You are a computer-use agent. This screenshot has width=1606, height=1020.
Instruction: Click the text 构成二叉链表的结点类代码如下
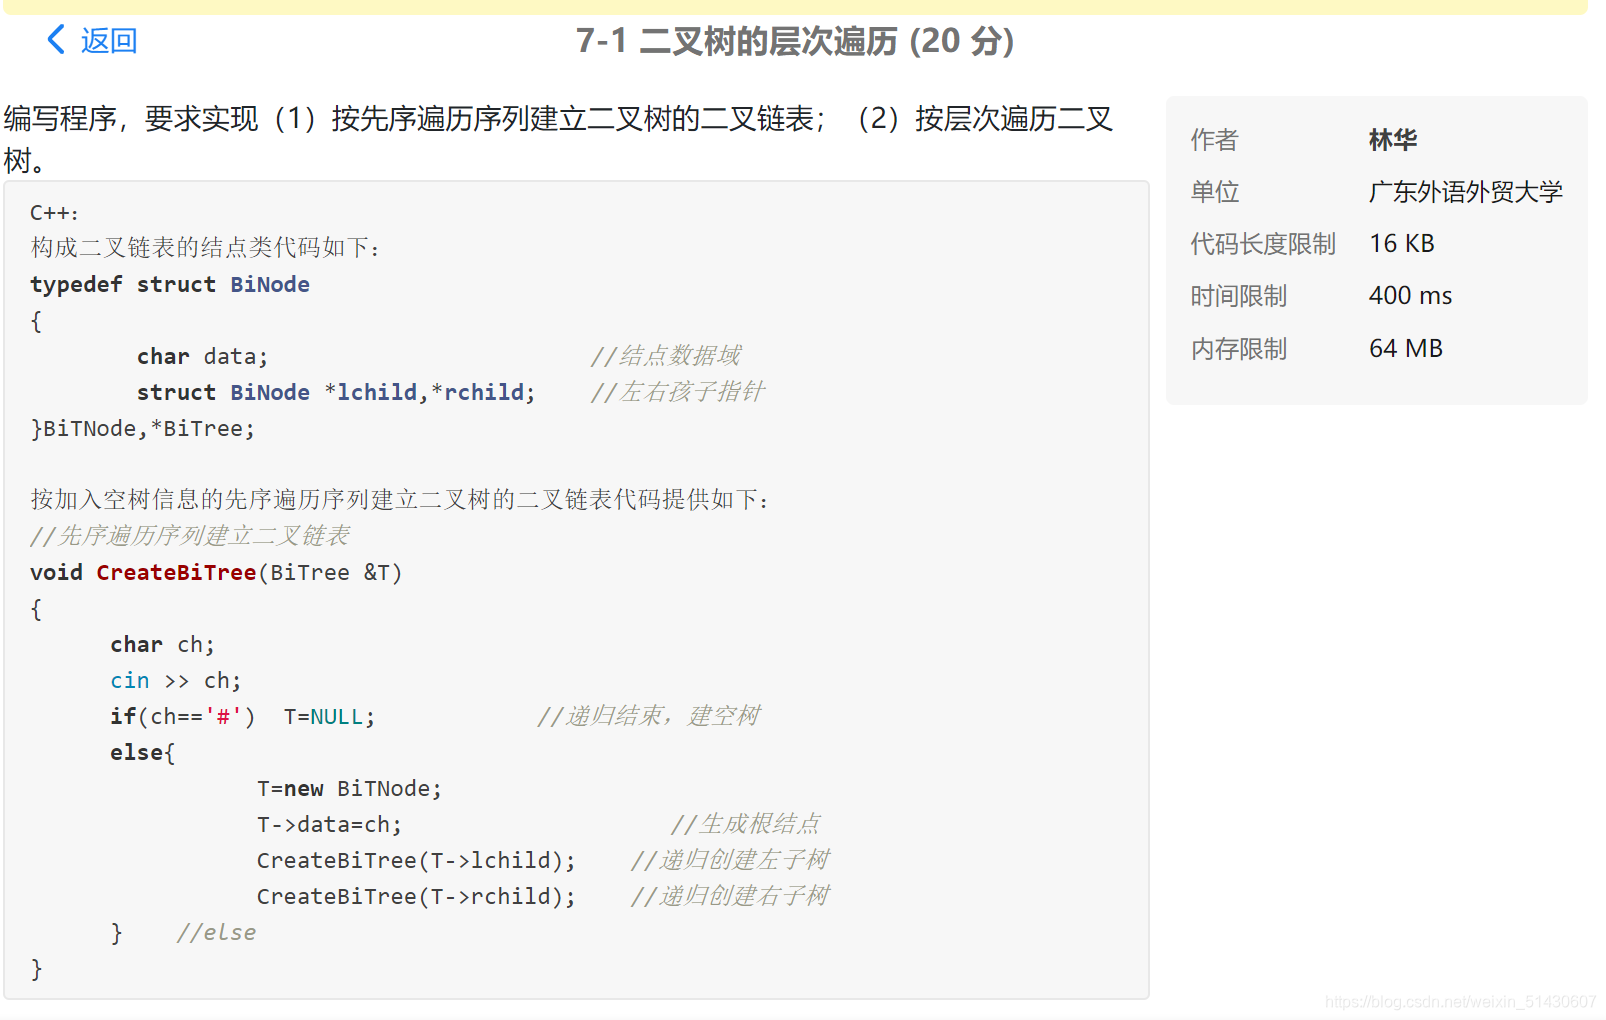click(205, 248)
